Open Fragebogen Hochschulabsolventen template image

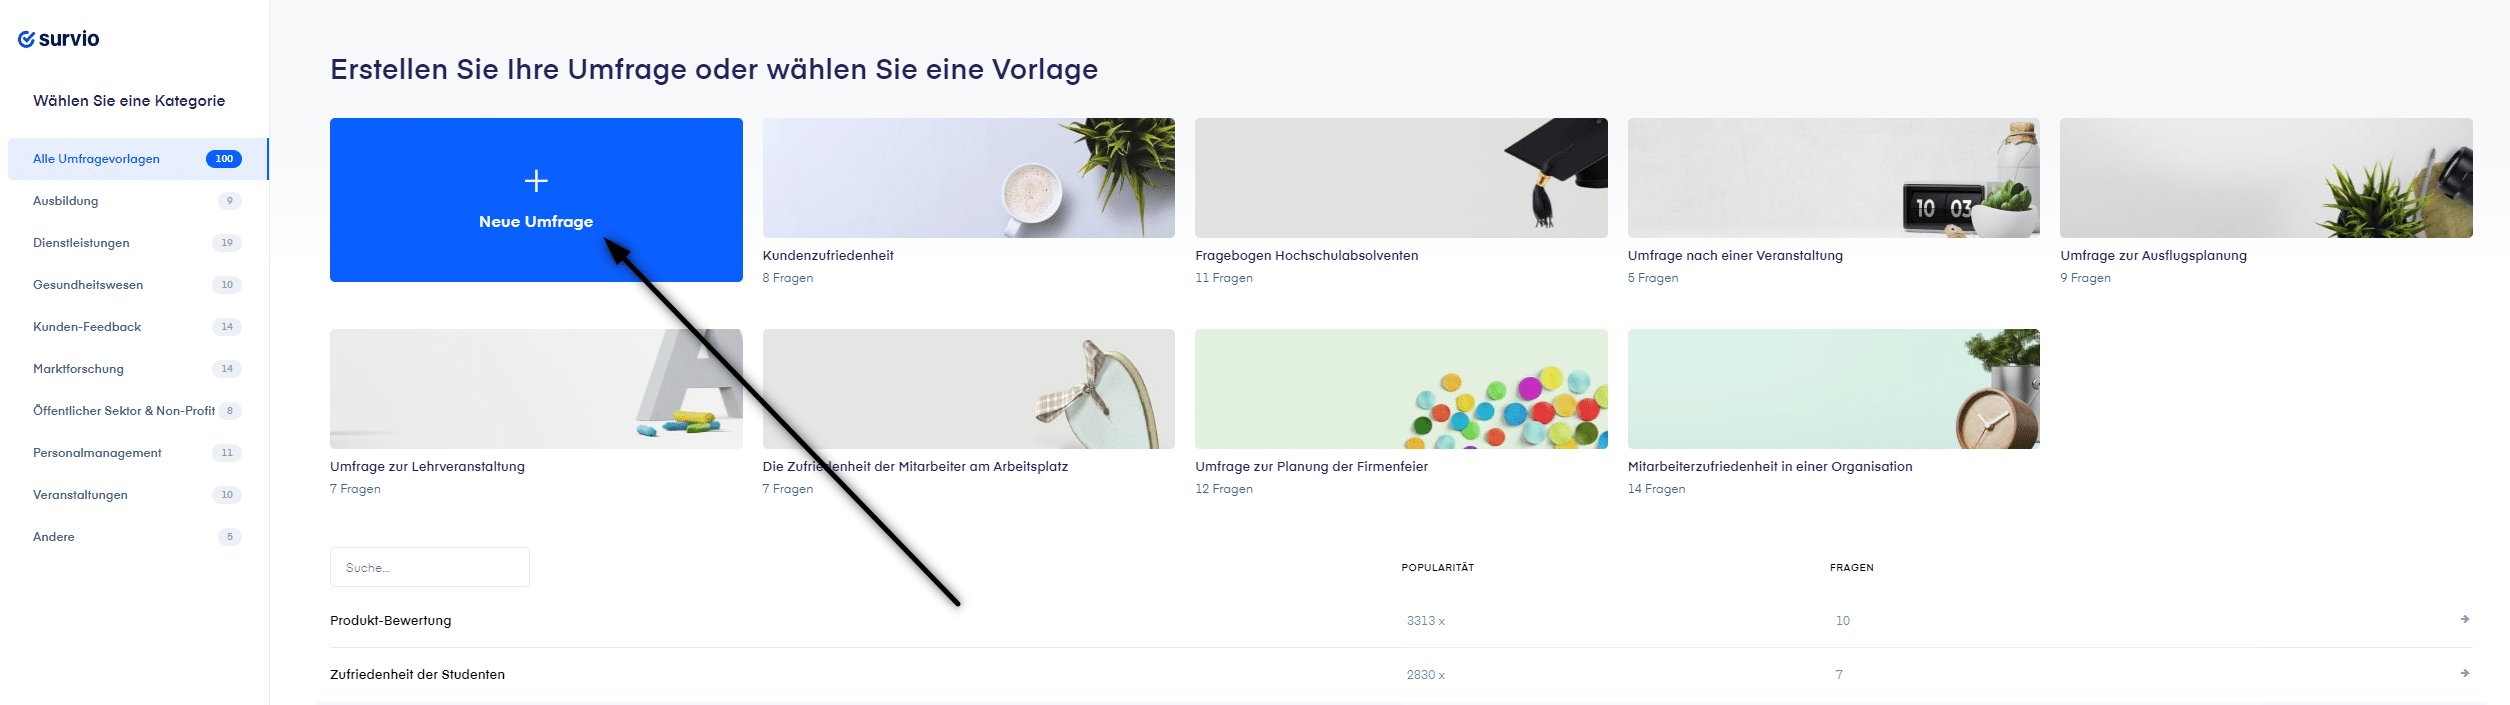click(1401, 178)
